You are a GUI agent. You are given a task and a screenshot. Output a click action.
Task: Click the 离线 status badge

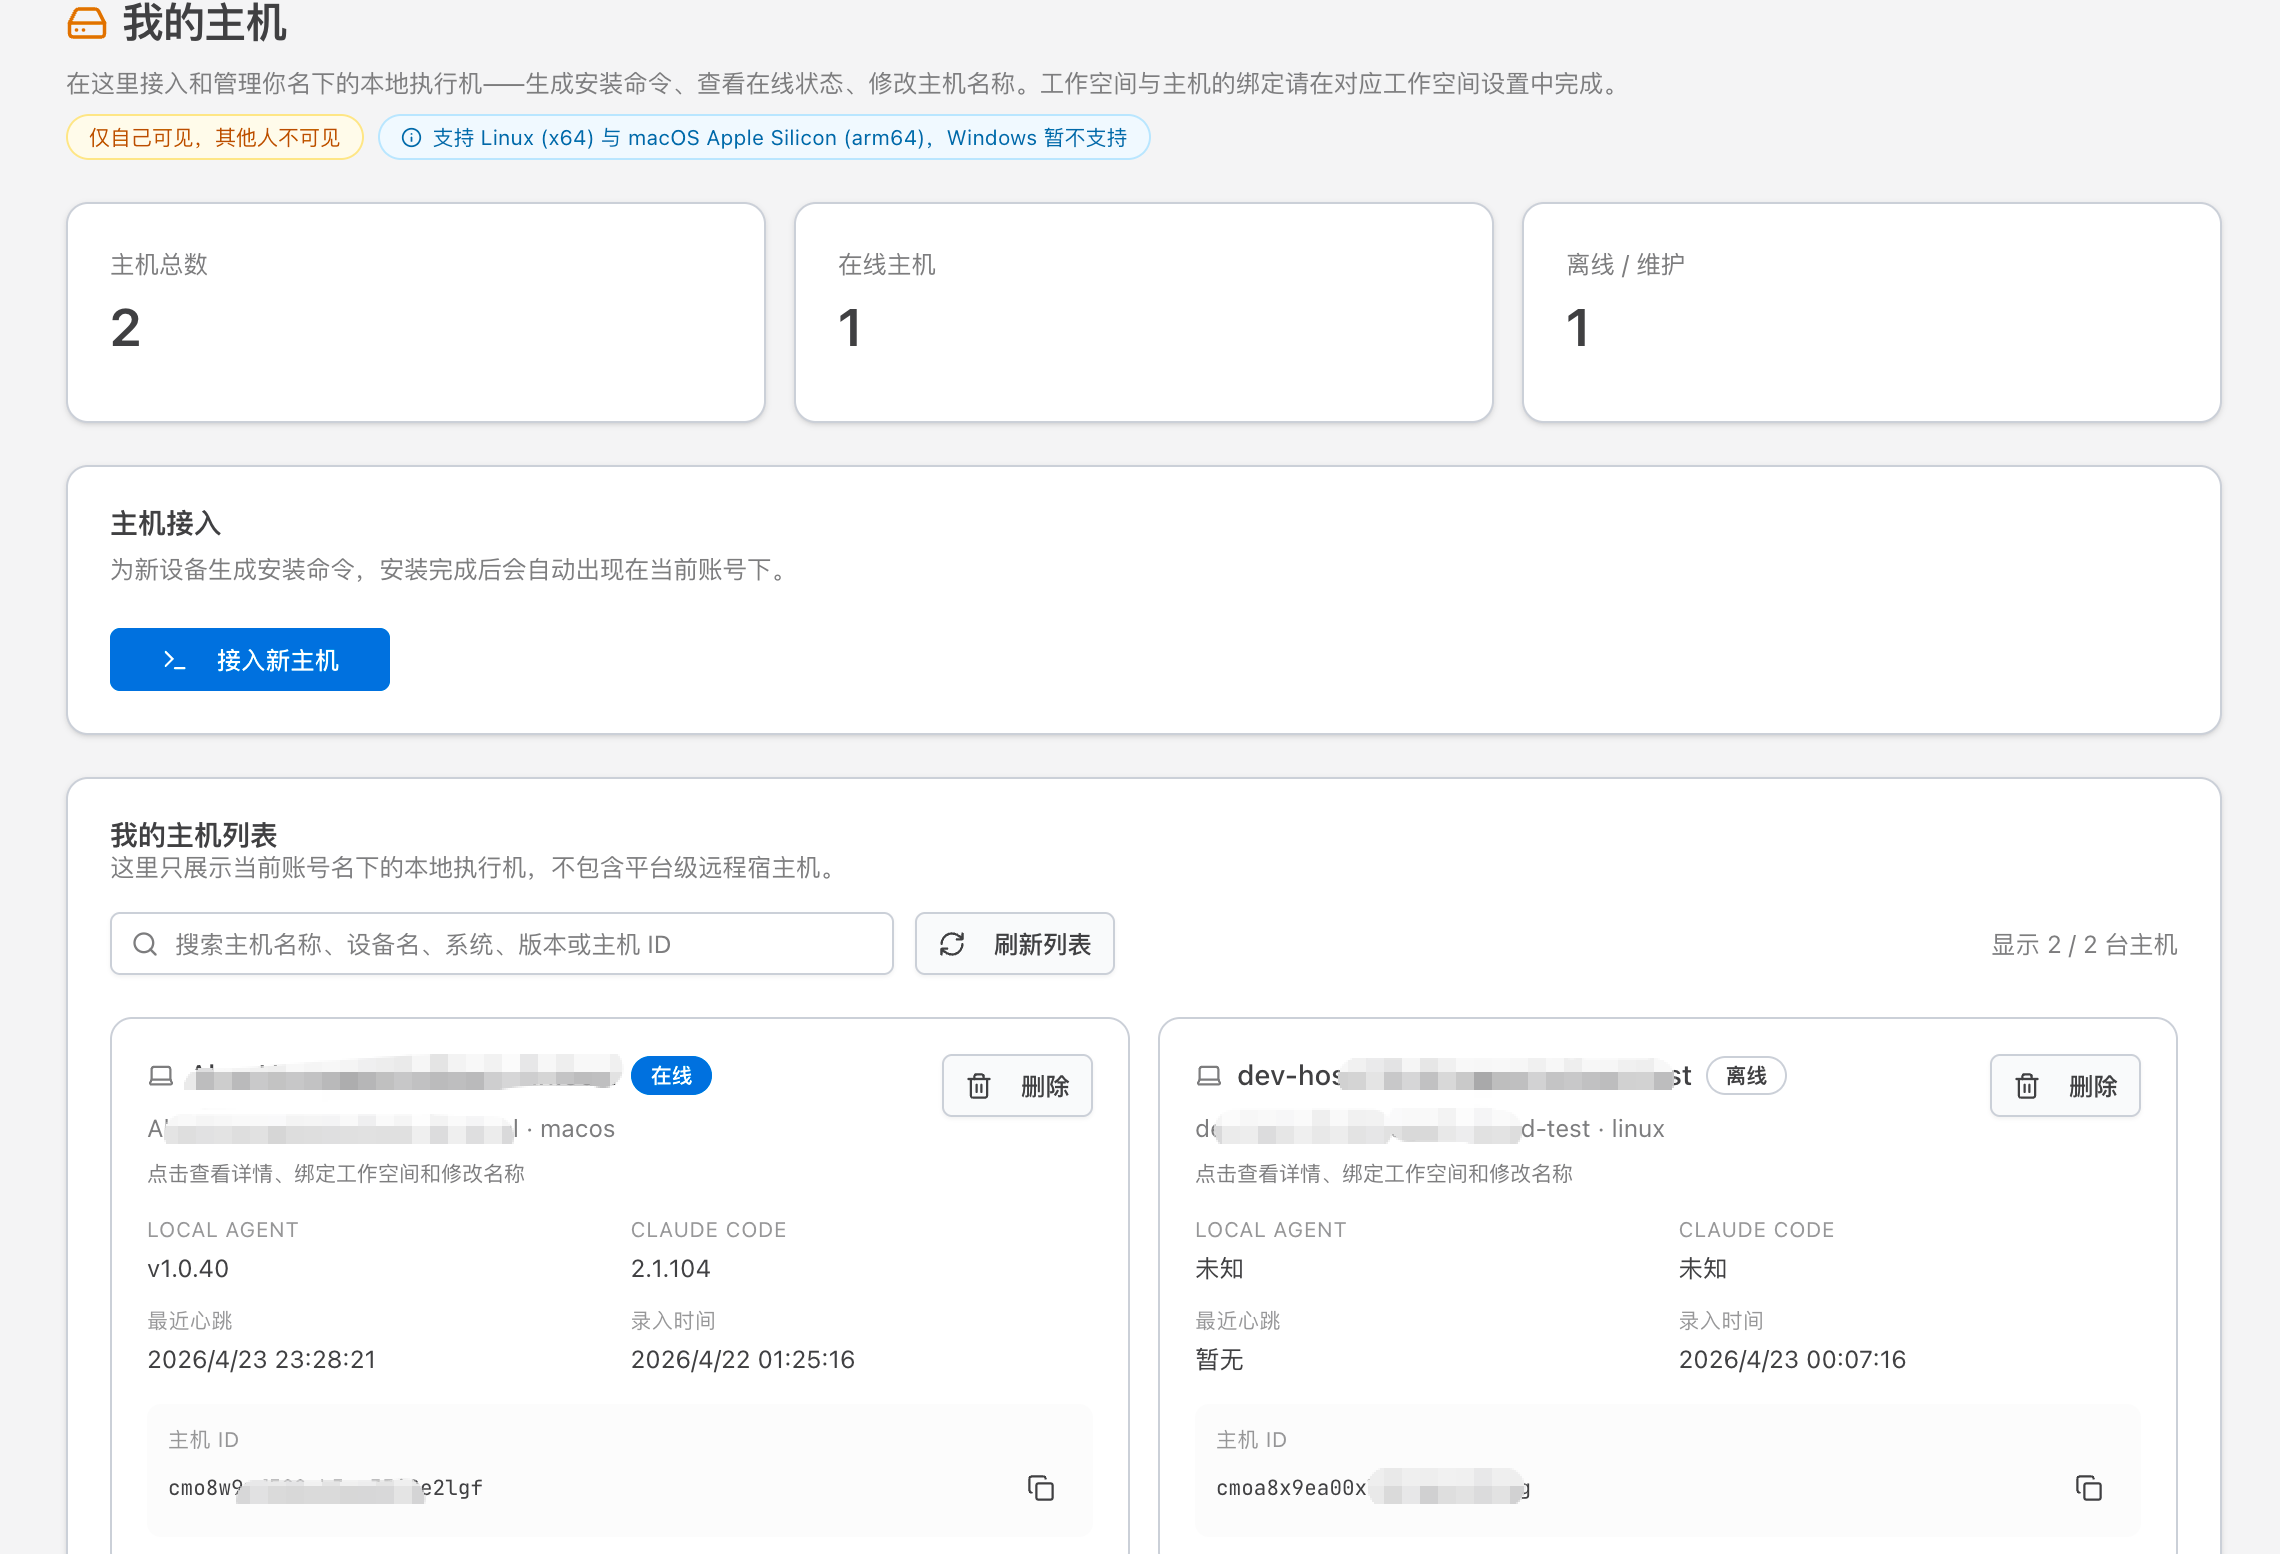click(1746, 1076)
